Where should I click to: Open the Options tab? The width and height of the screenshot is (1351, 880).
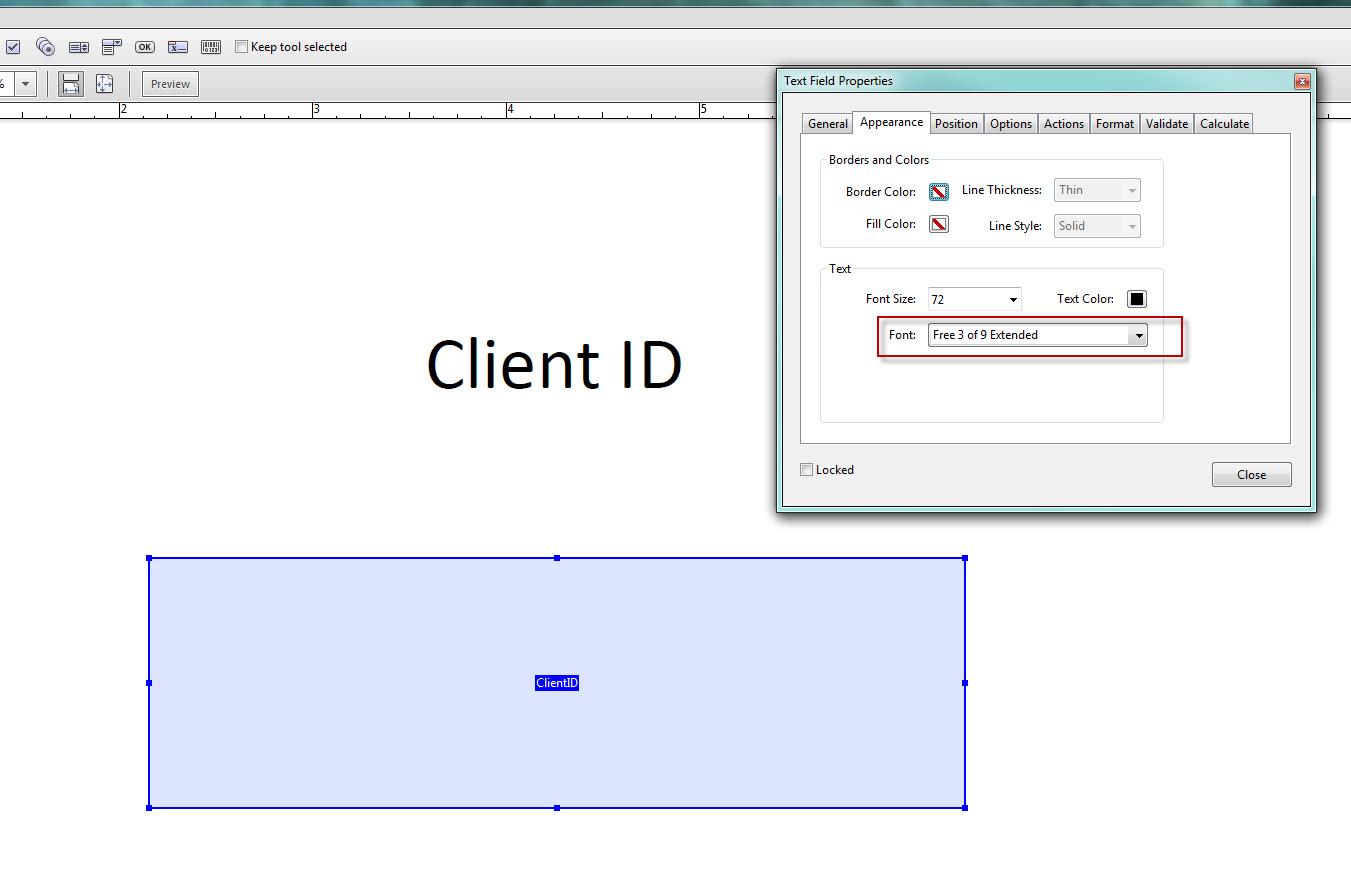click(1011, 124)
